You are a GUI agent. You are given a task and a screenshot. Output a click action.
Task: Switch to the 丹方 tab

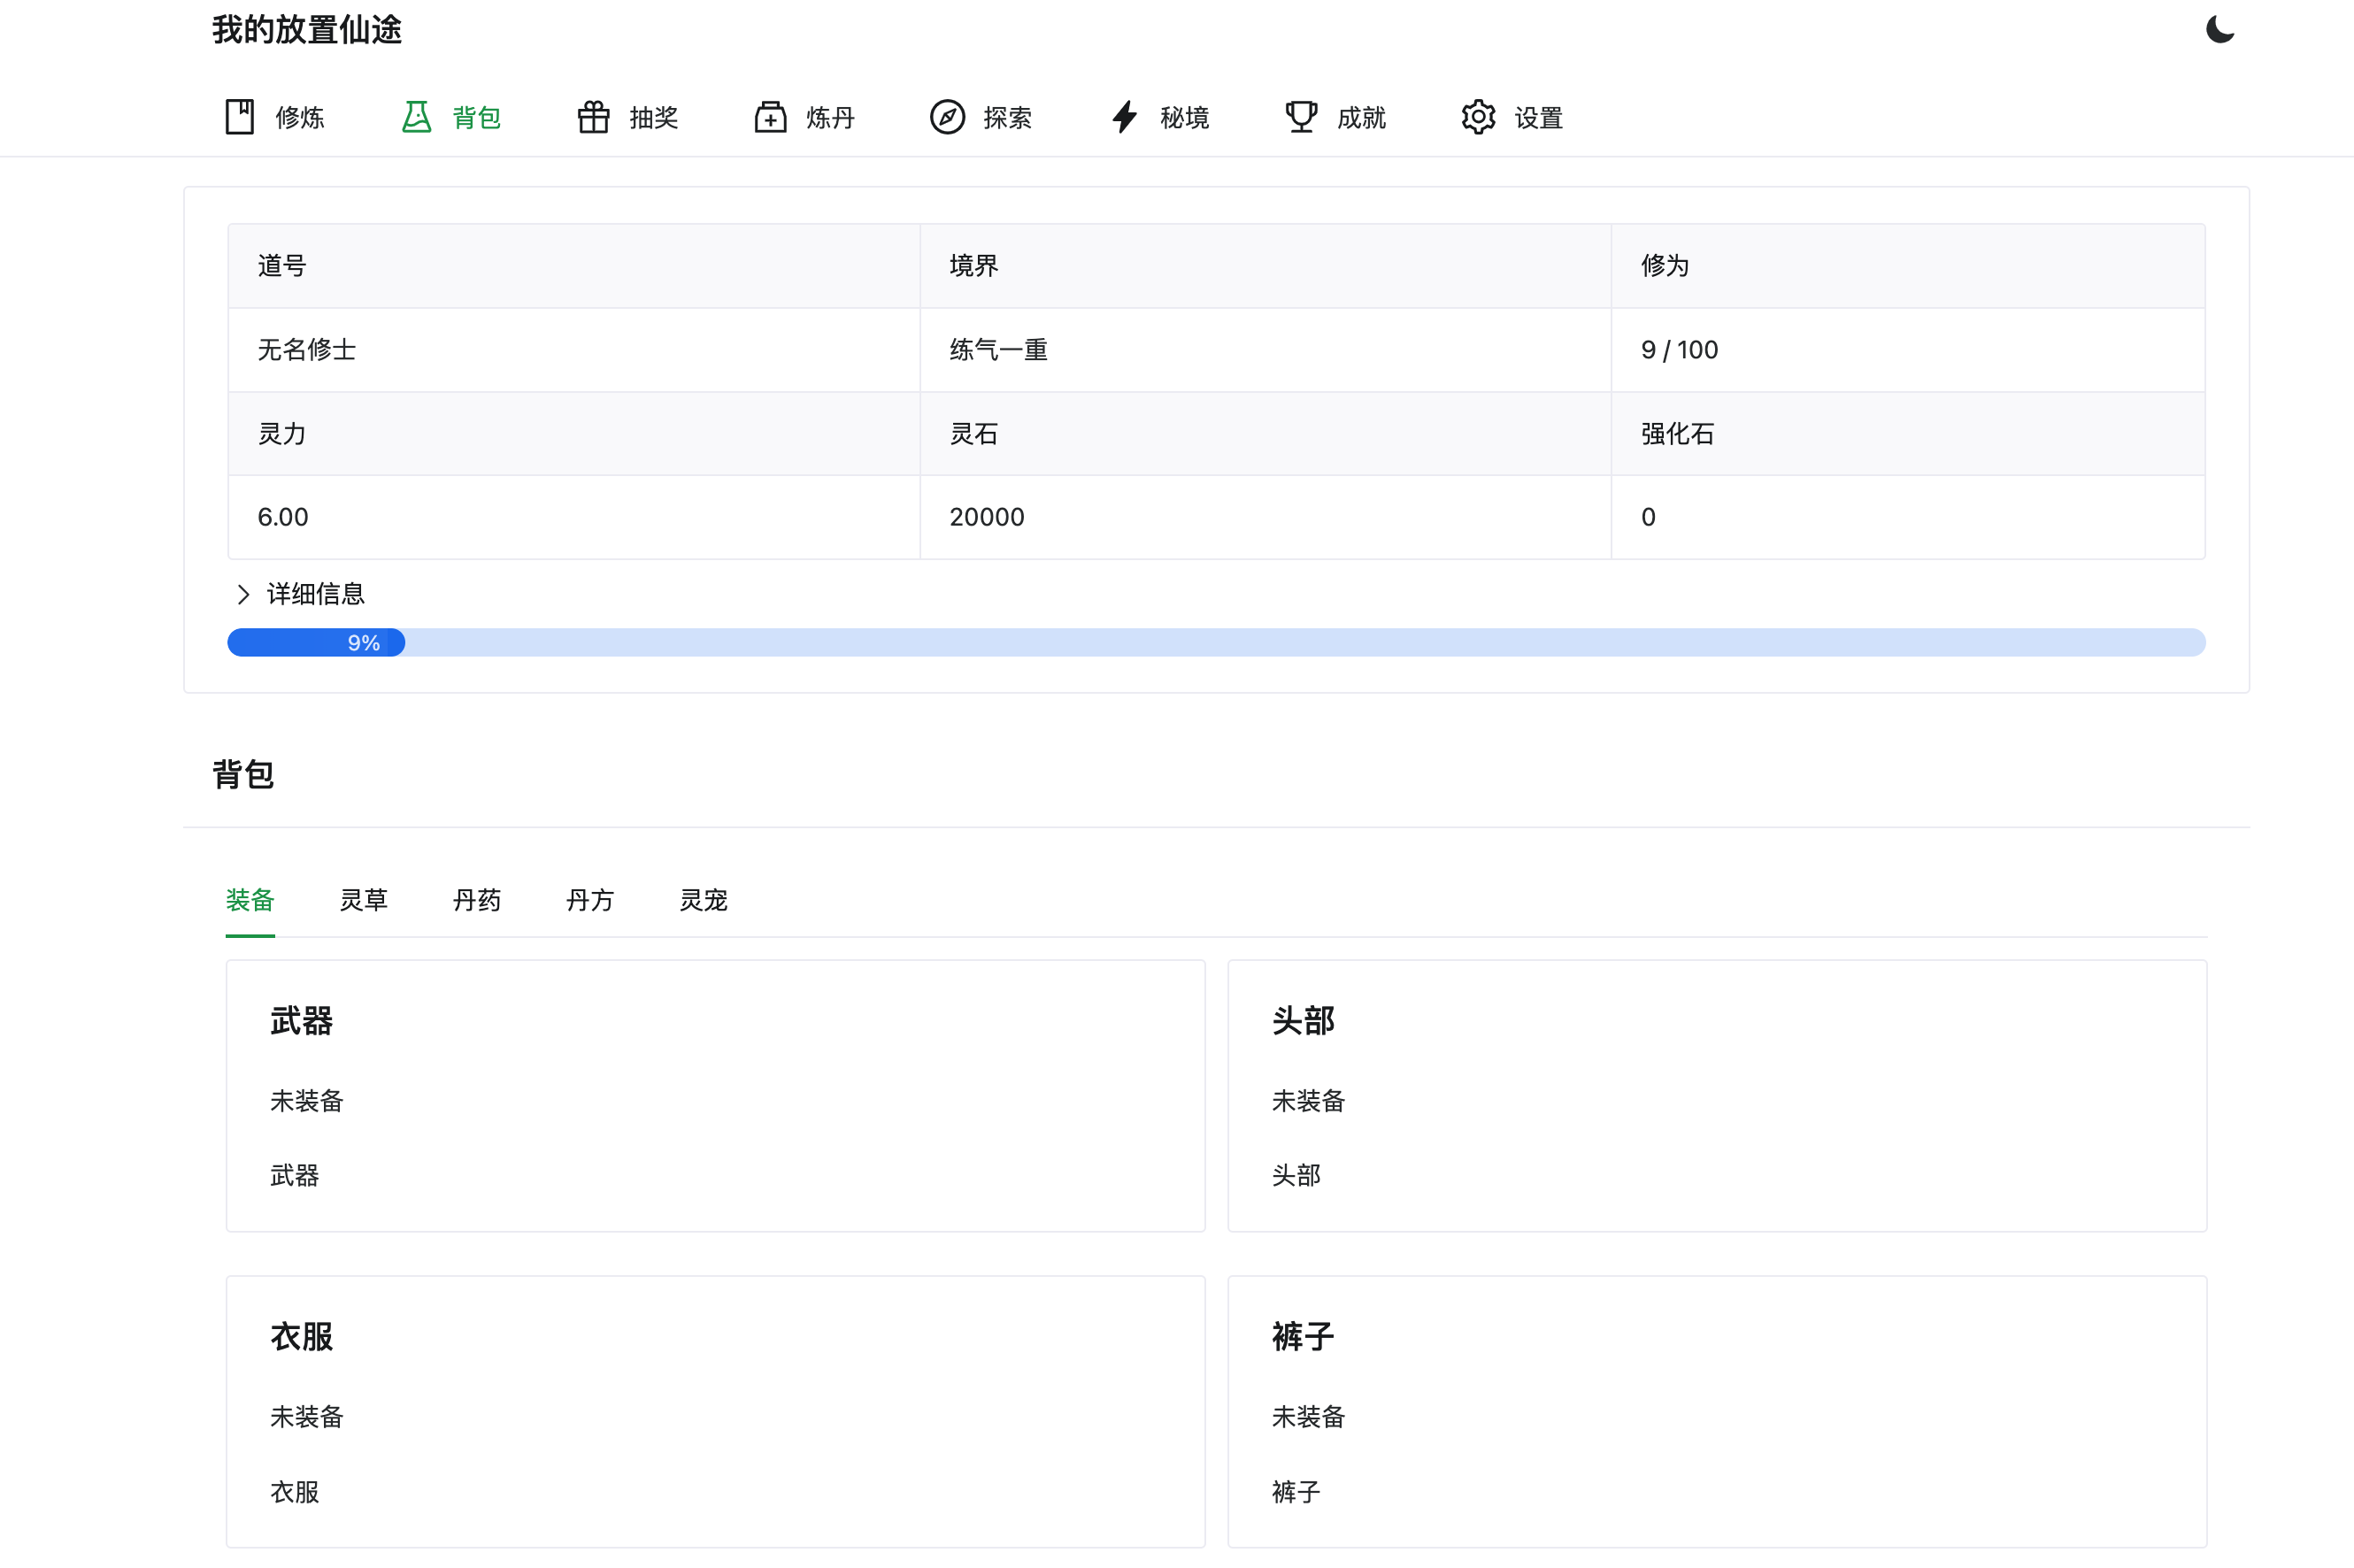click(590, 900)
